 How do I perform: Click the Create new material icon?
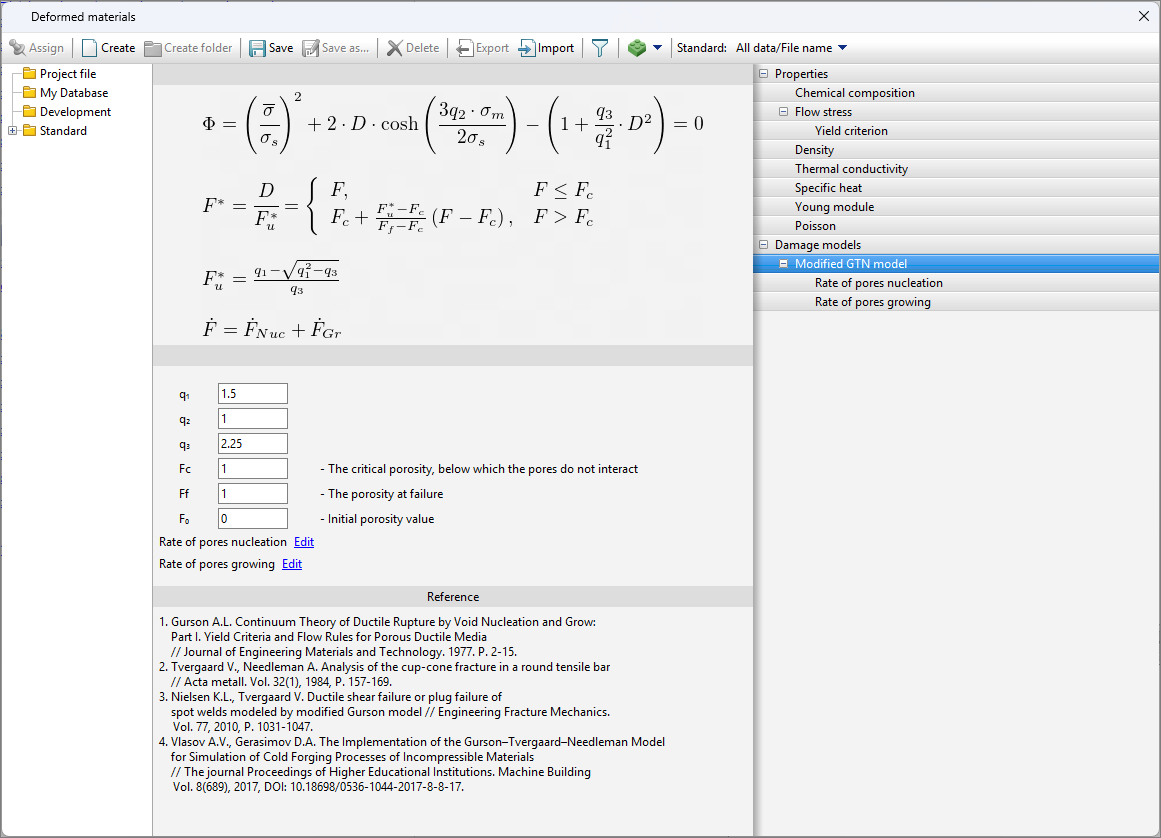90,48
